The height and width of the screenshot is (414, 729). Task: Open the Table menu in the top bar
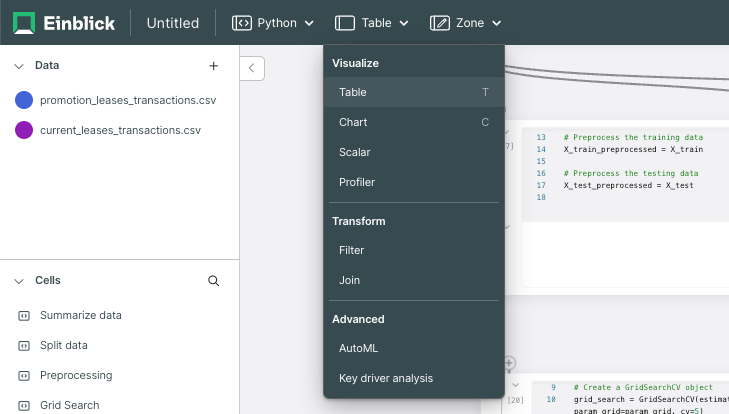tap(371, 23)
